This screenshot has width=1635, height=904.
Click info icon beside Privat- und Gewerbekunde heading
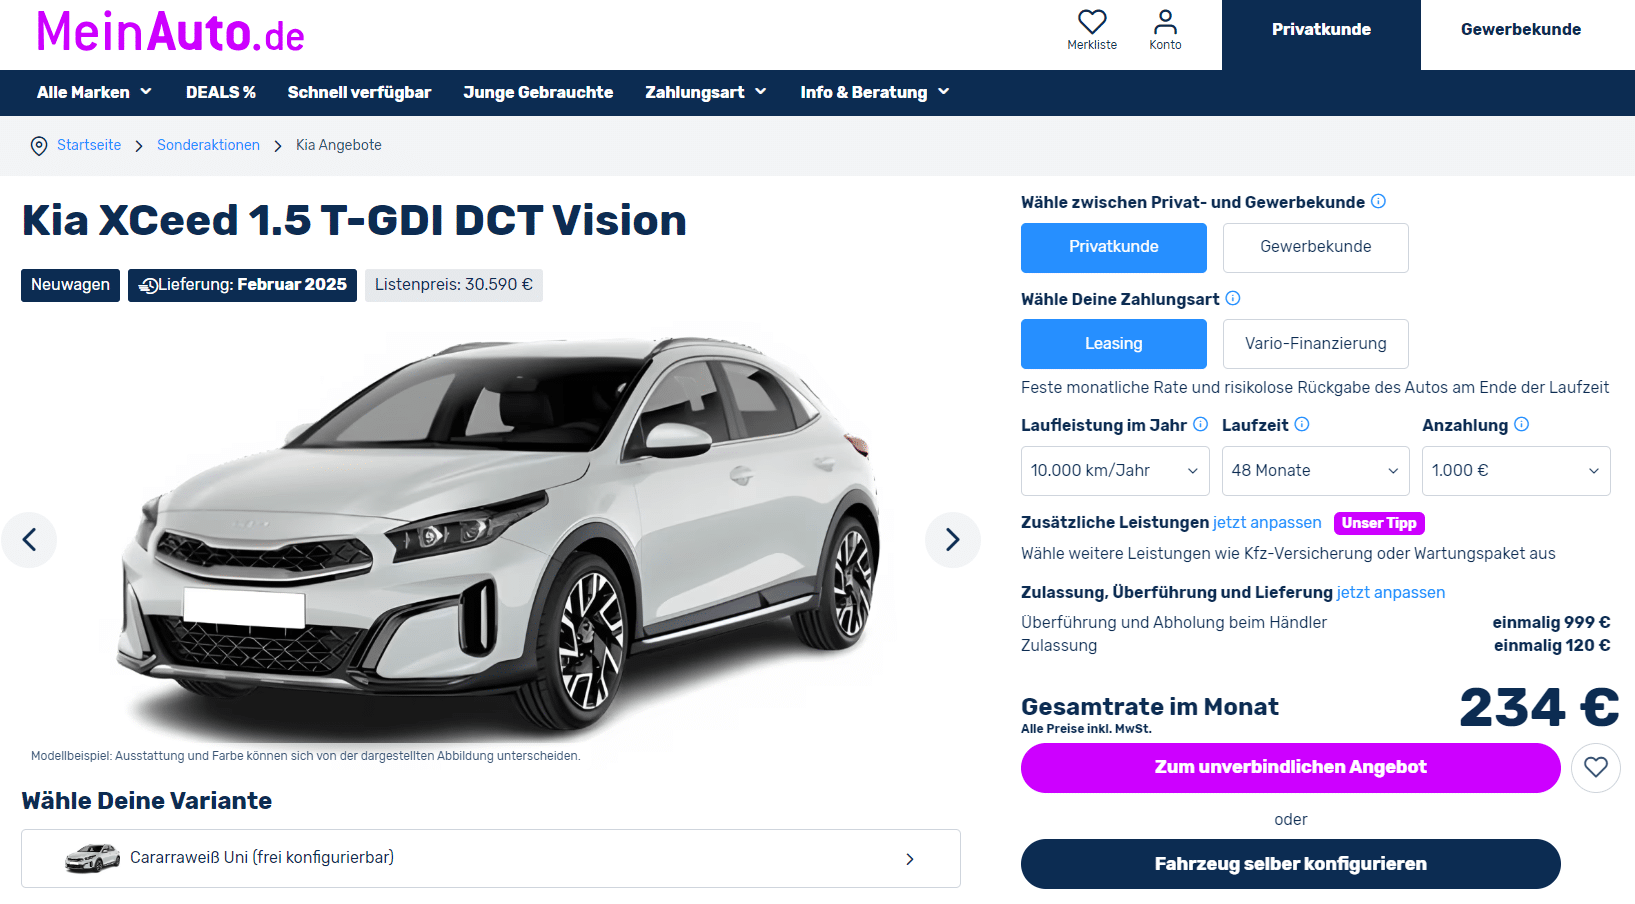[x=1378, y=201]
